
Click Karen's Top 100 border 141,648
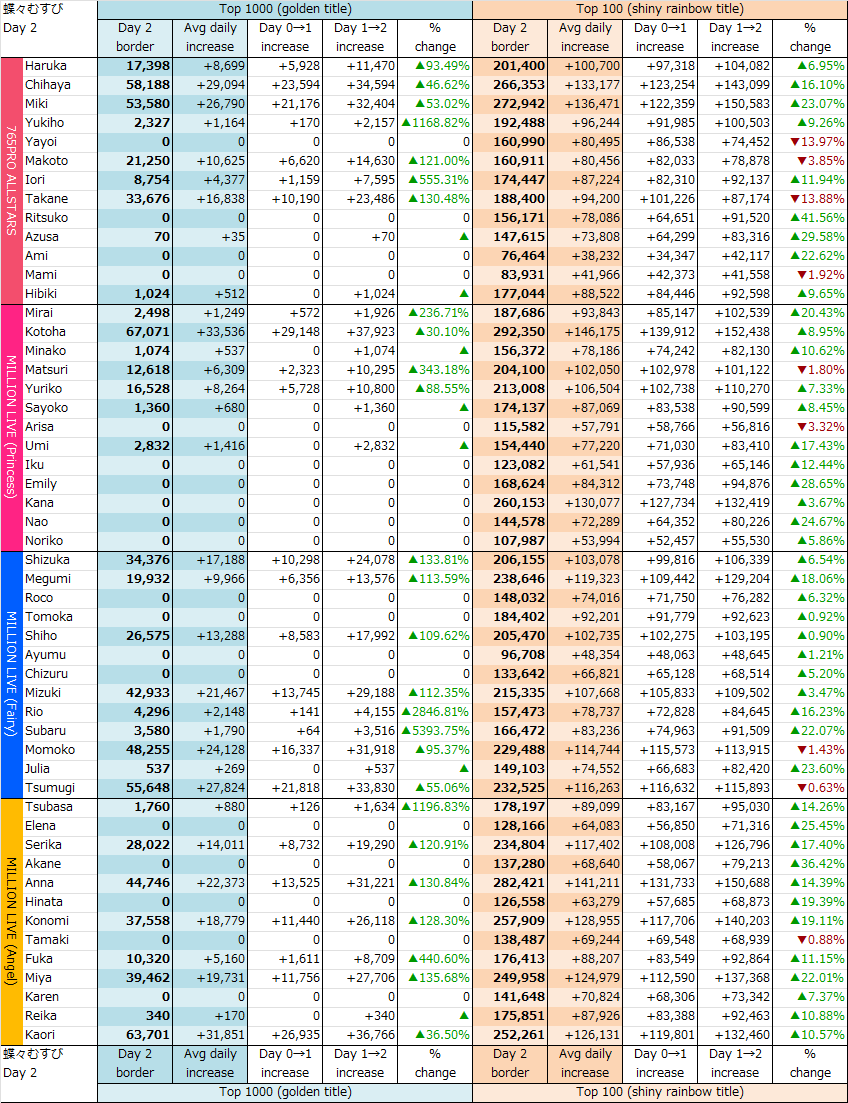(510, 997)
